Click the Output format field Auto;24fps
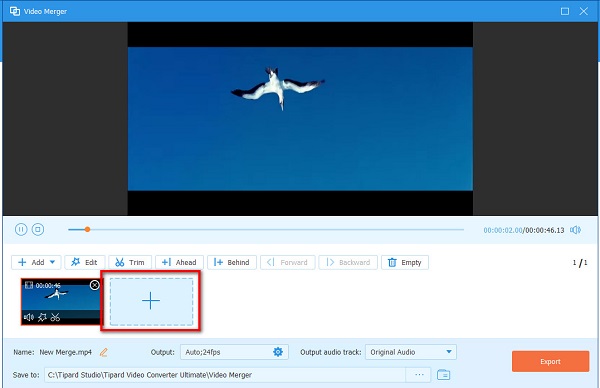Image resolution: width=600 pixels, height=388 pixels. tap(234, 352)
